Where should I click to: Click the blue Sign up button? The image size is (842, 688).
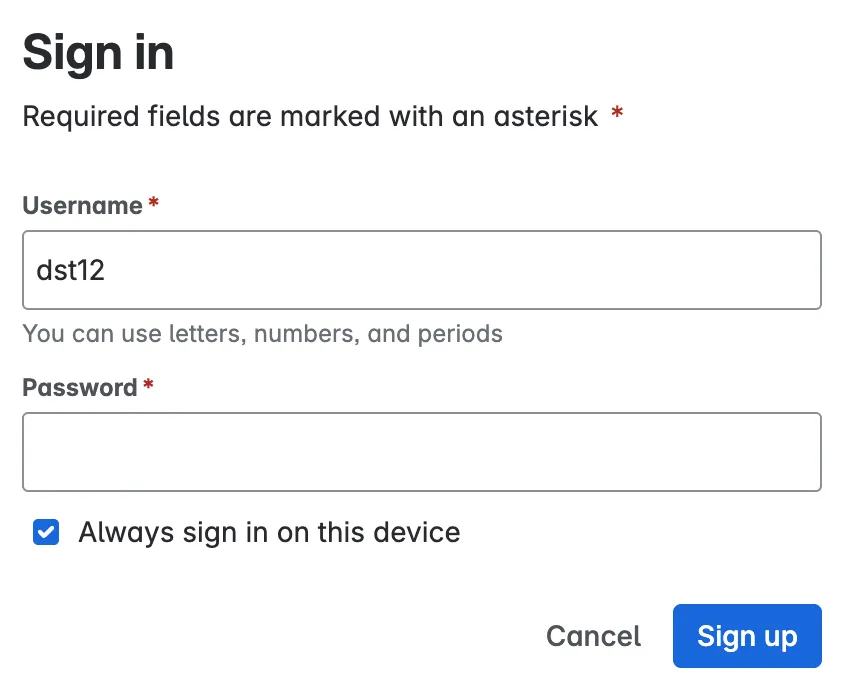747,636
